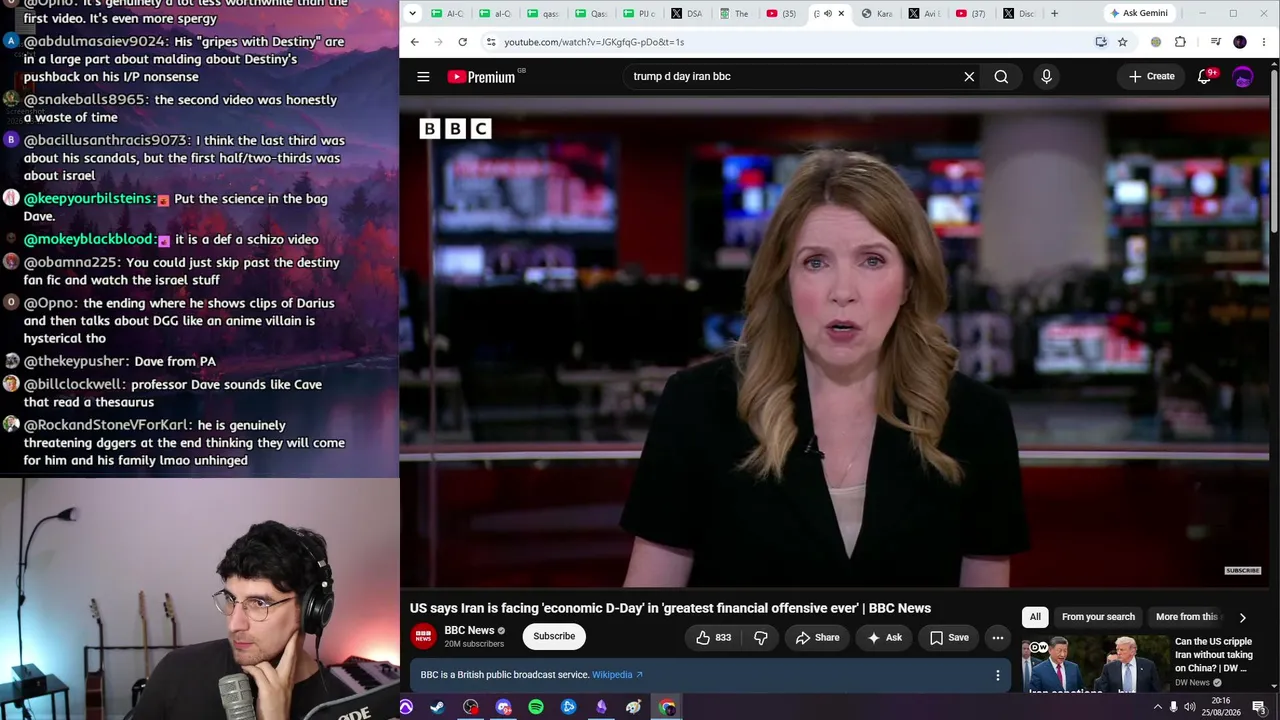Switch to the YouTube (37) tab
Image resolution: width=1280 pixels, height=720 pixels.
tap(972, 13)
